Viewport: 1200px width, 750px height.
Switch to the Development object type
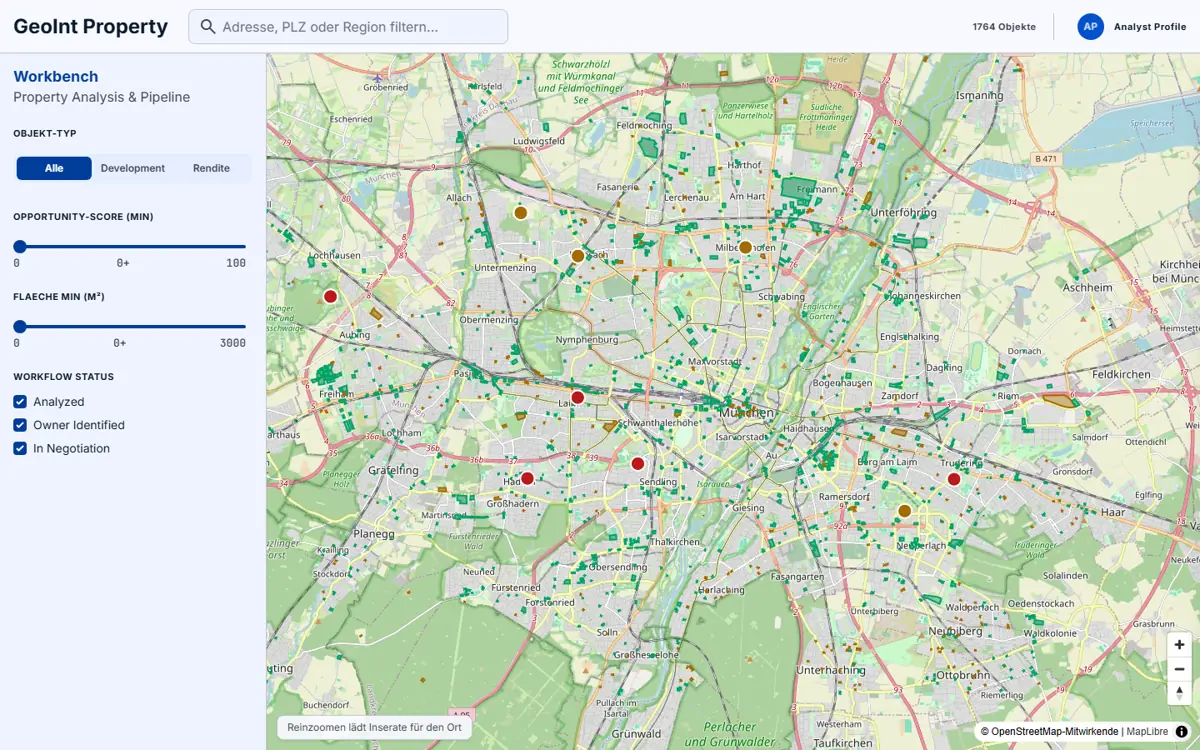(x=133, y=168)
